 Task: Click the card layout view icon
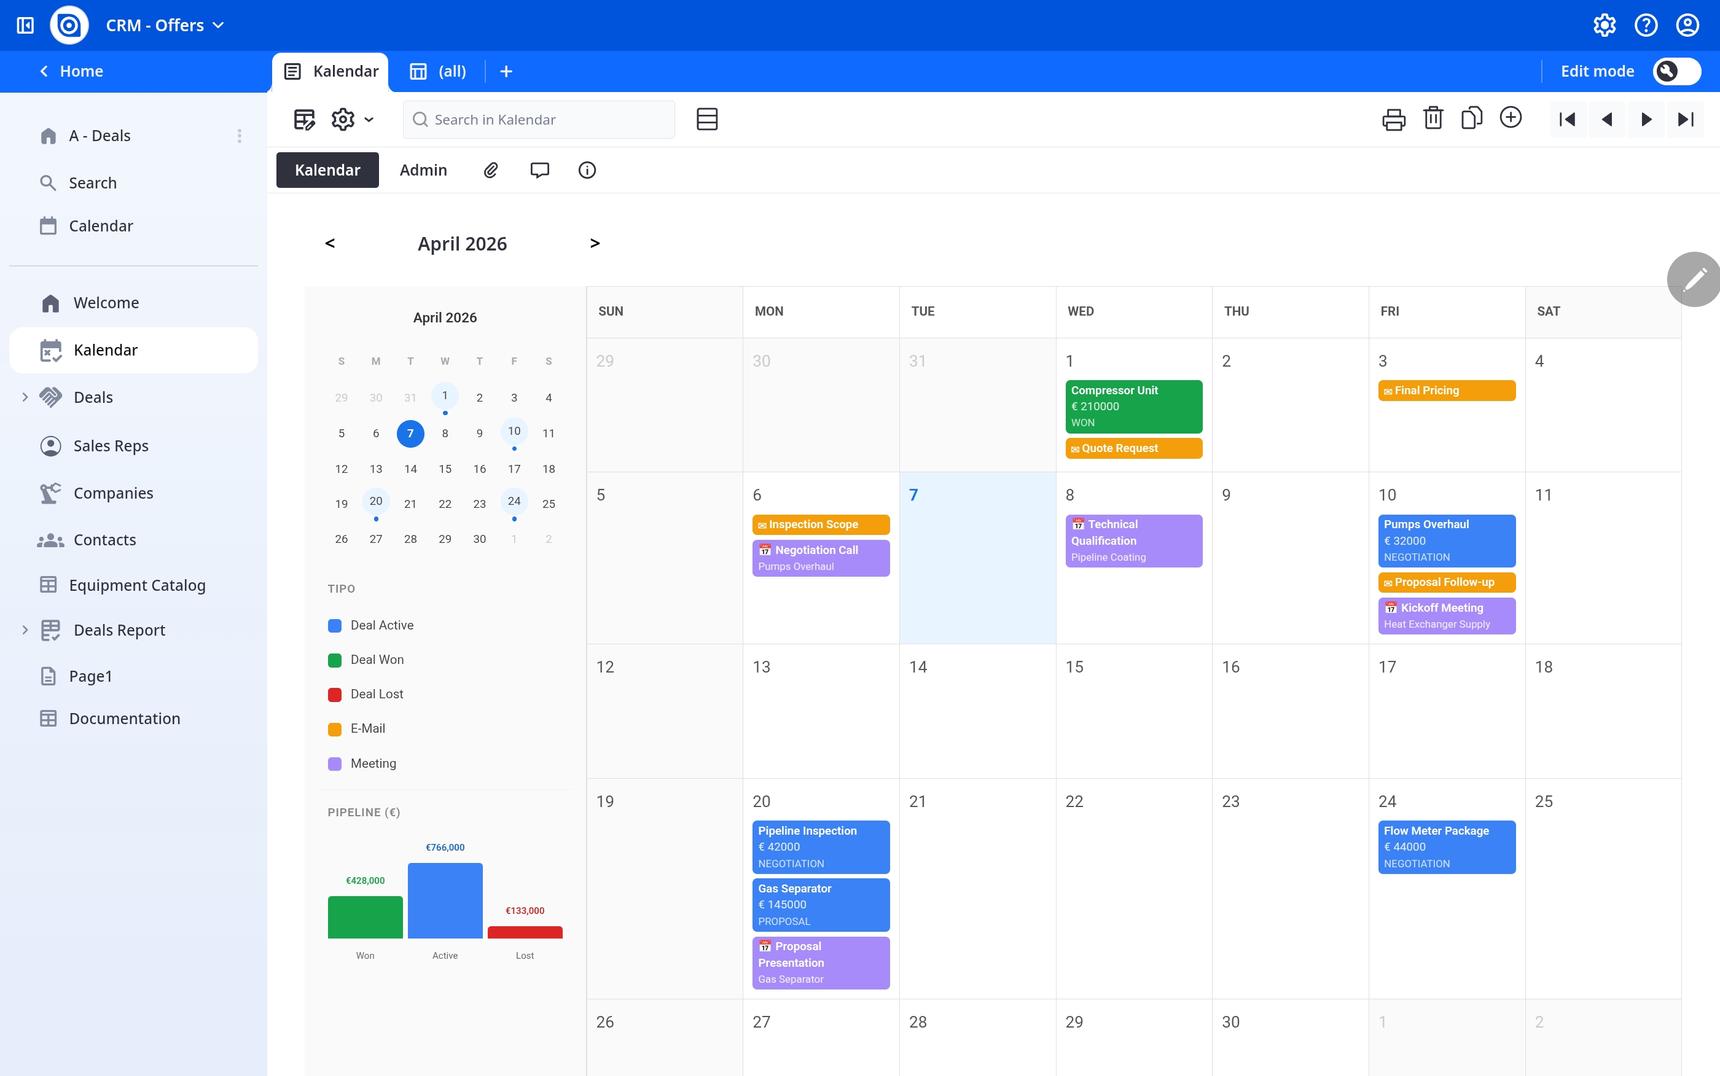(x=707, y=120)
